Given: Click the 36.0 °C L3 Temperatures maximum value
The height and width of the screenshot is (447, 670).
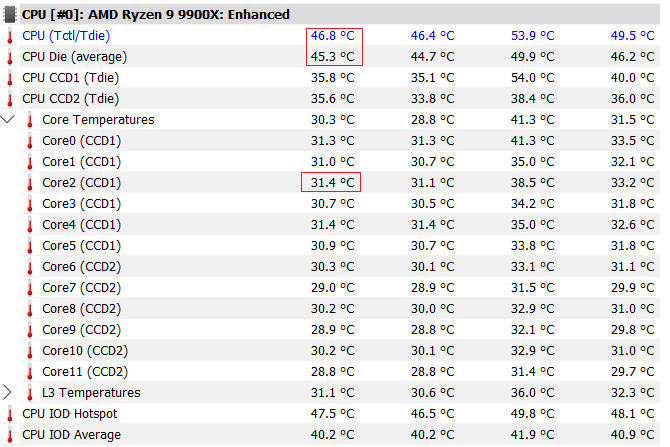Looking at the screenshot, I should (x=532, y=392).
